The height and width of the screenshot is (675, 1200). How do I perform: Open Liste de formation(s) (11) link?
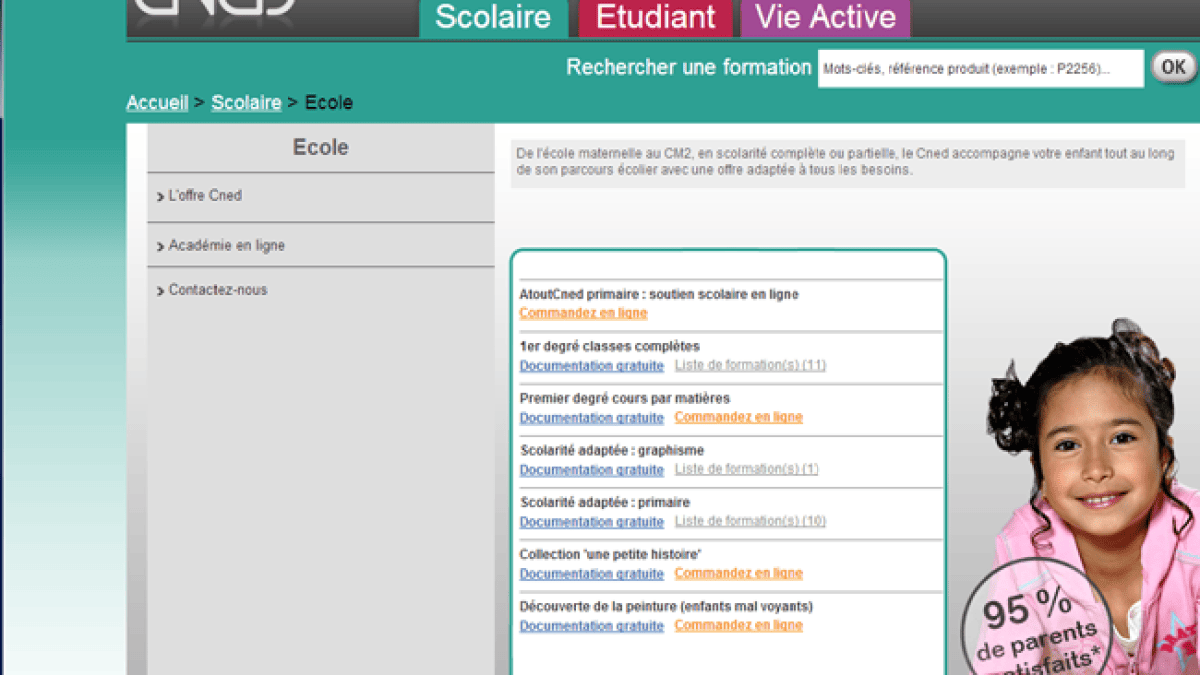point(750,365)
